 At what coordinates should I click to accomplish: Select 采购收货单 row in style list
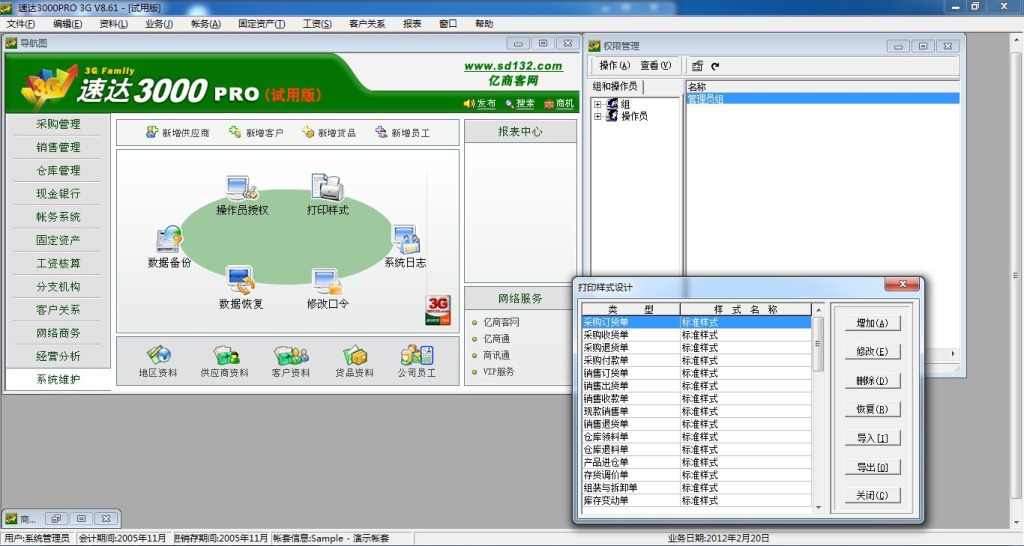[696, 335]
